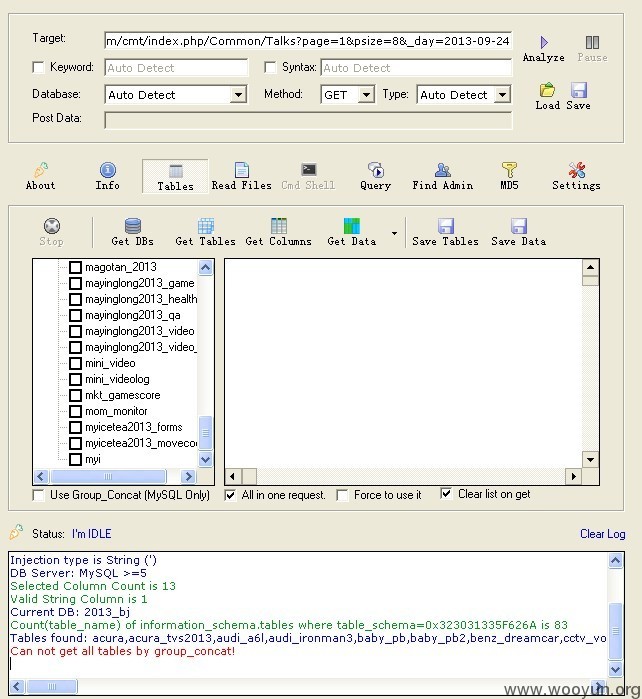Click Get DBs database icon
642x699 pixels.
tap(133, 226)
